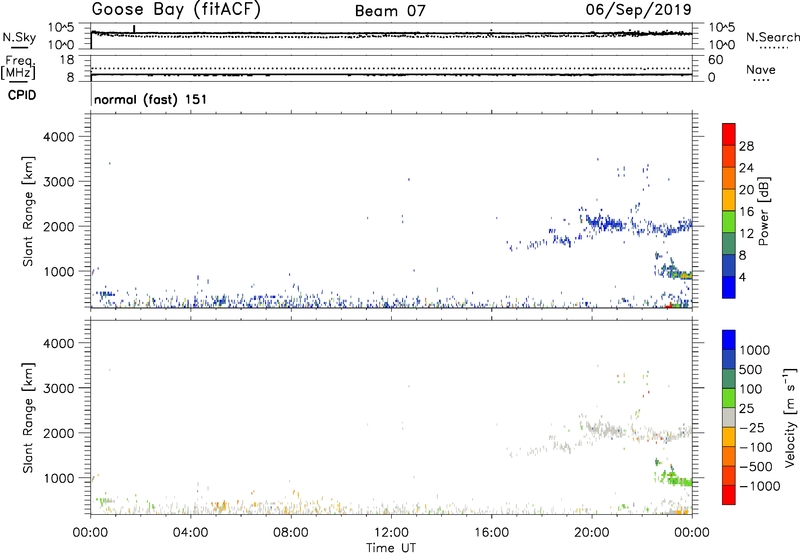This screenshot has width=800, height=554.
Task: Select the Freq. [MHz] axis label
Action: (x=18, y=67)
